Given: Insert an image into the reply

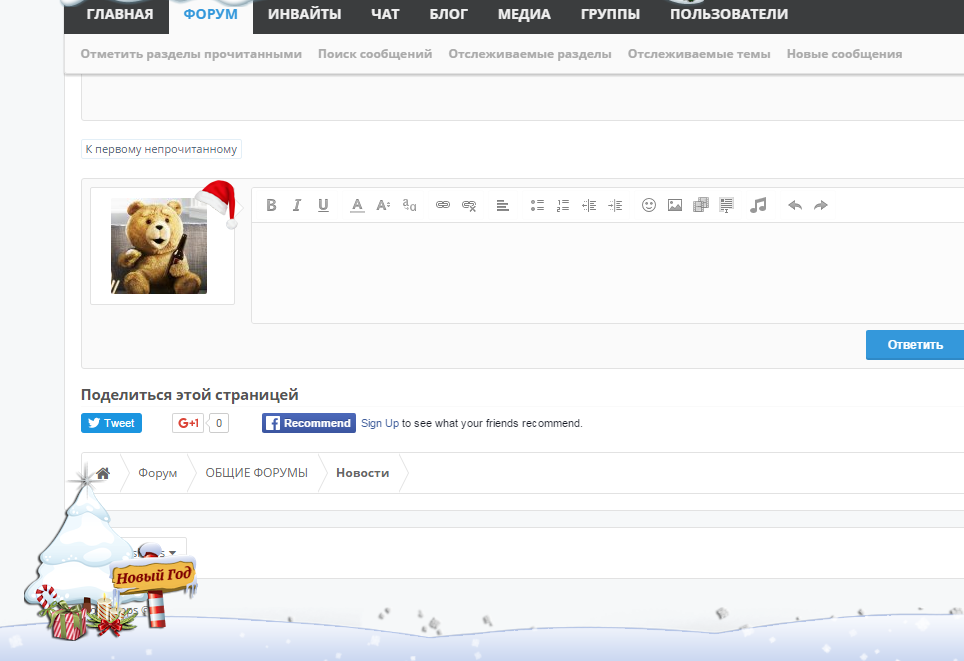Looking at the screenshot, I should click(x=675, y=205).
